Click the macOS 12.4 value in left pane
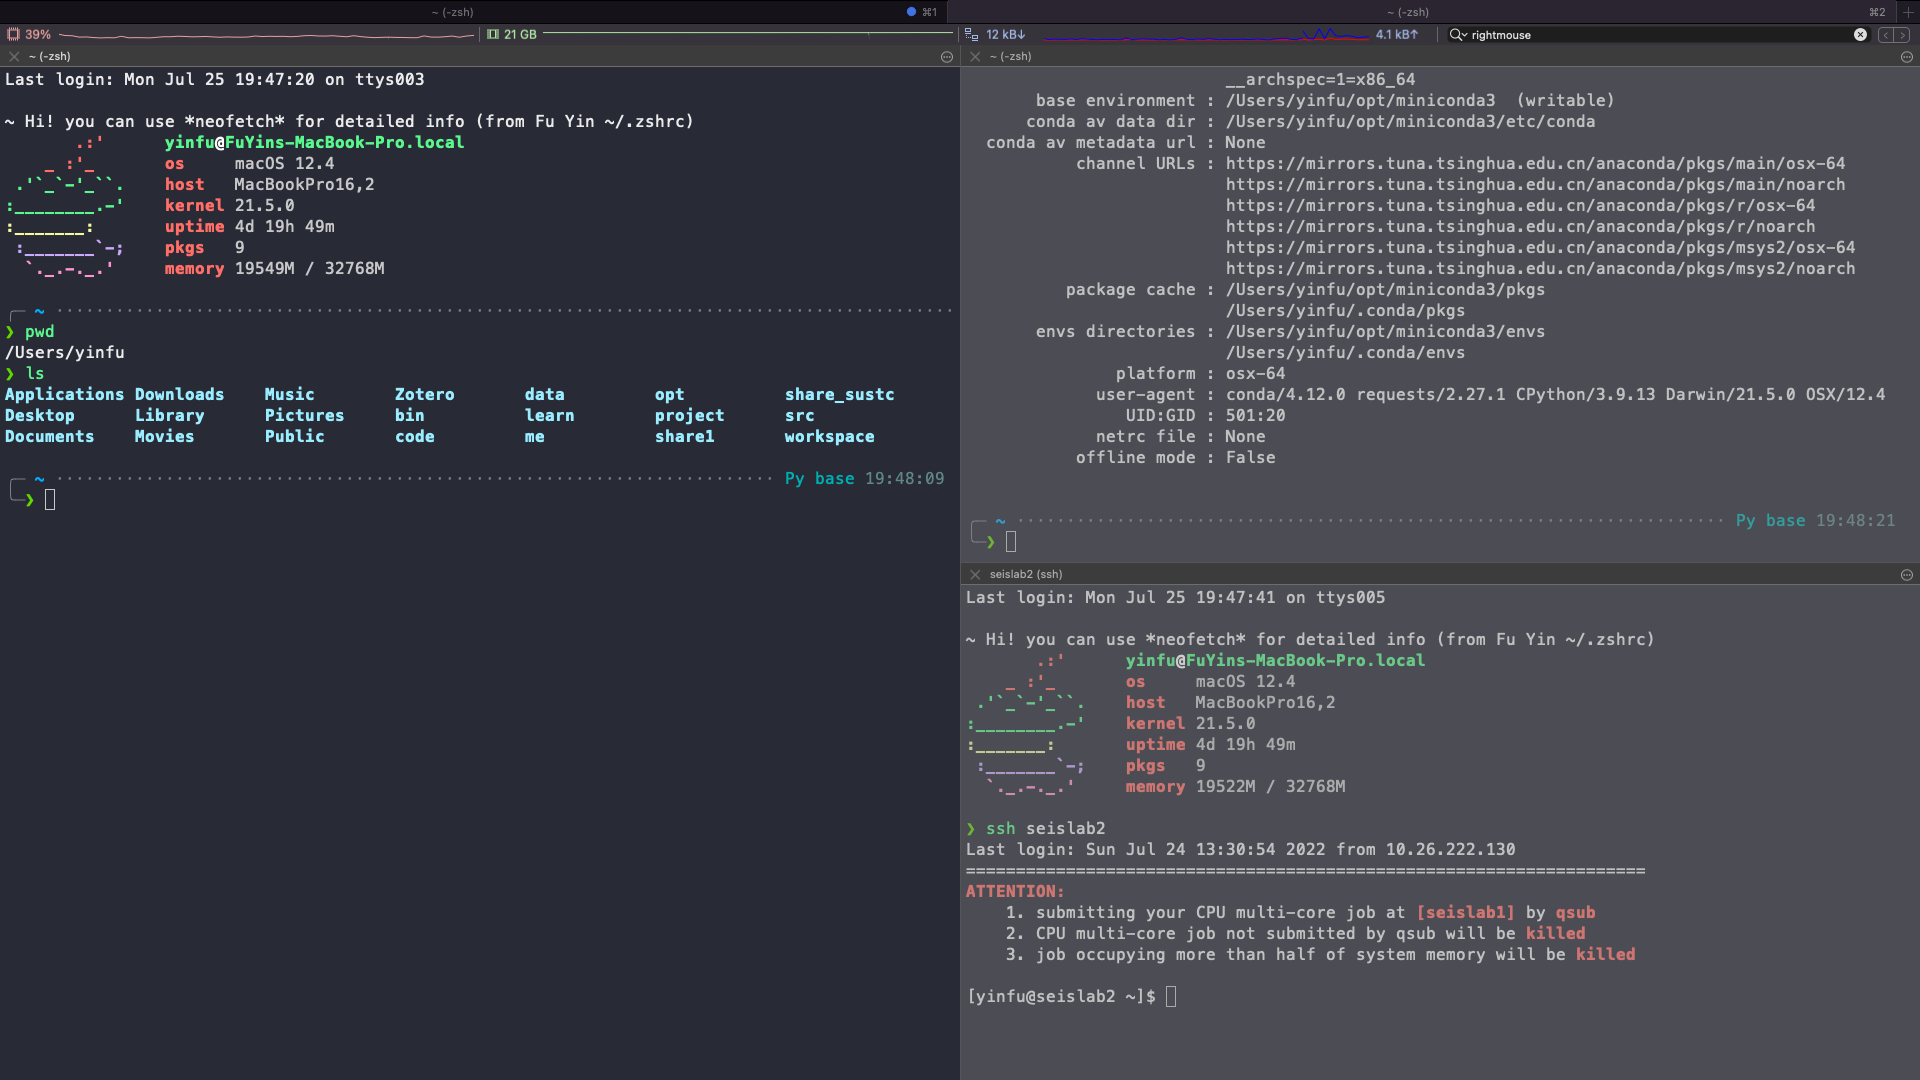 coord(285,164)
